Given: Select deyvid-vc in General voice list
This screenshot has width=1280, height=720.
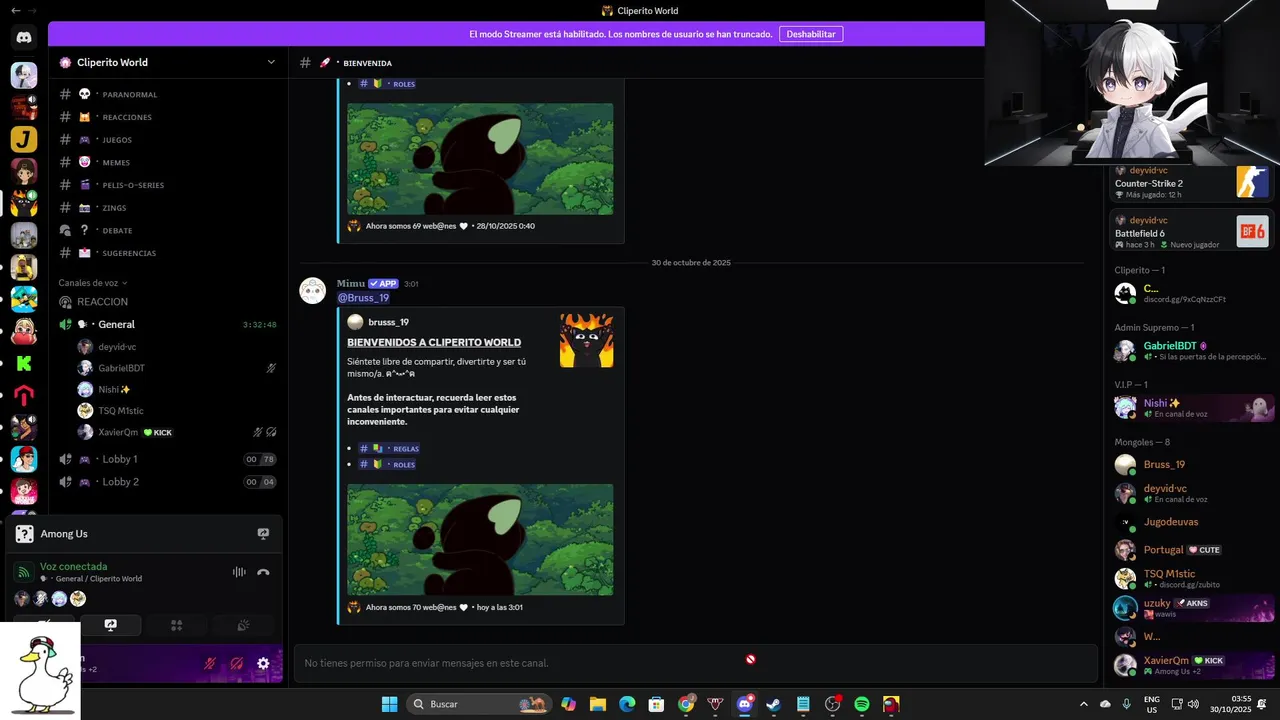Looking at the screenshot, I should [176, 347].
